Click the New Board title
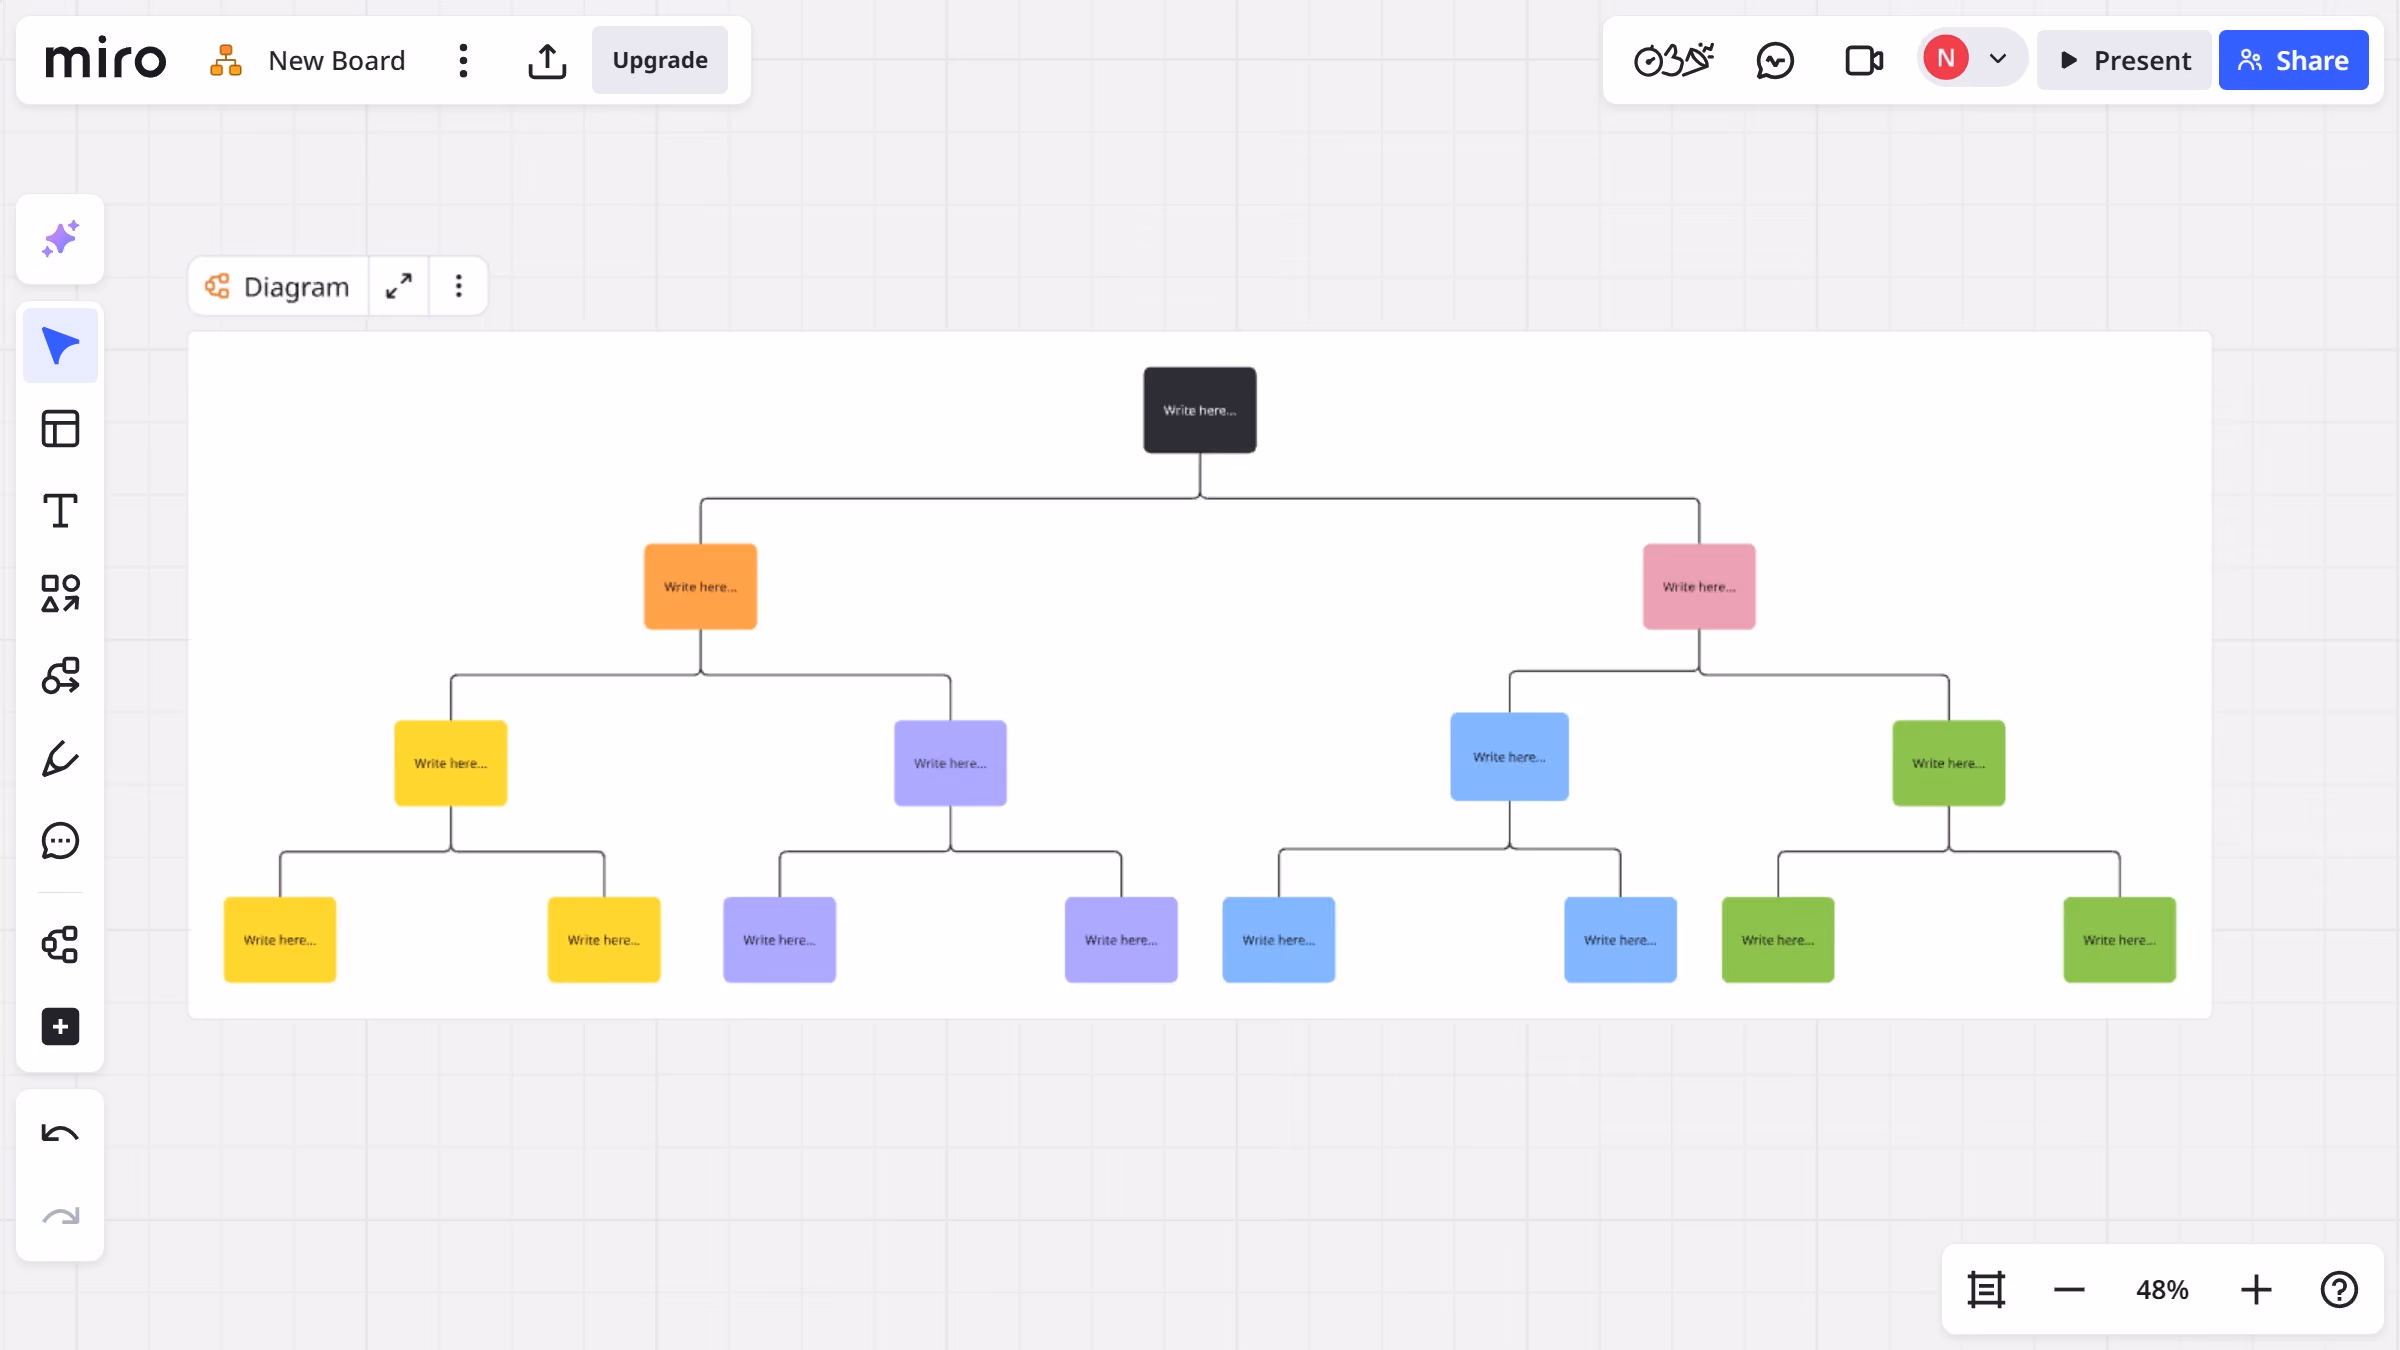The height and width of the screenshot is (1350, 2400). (336, 61)
